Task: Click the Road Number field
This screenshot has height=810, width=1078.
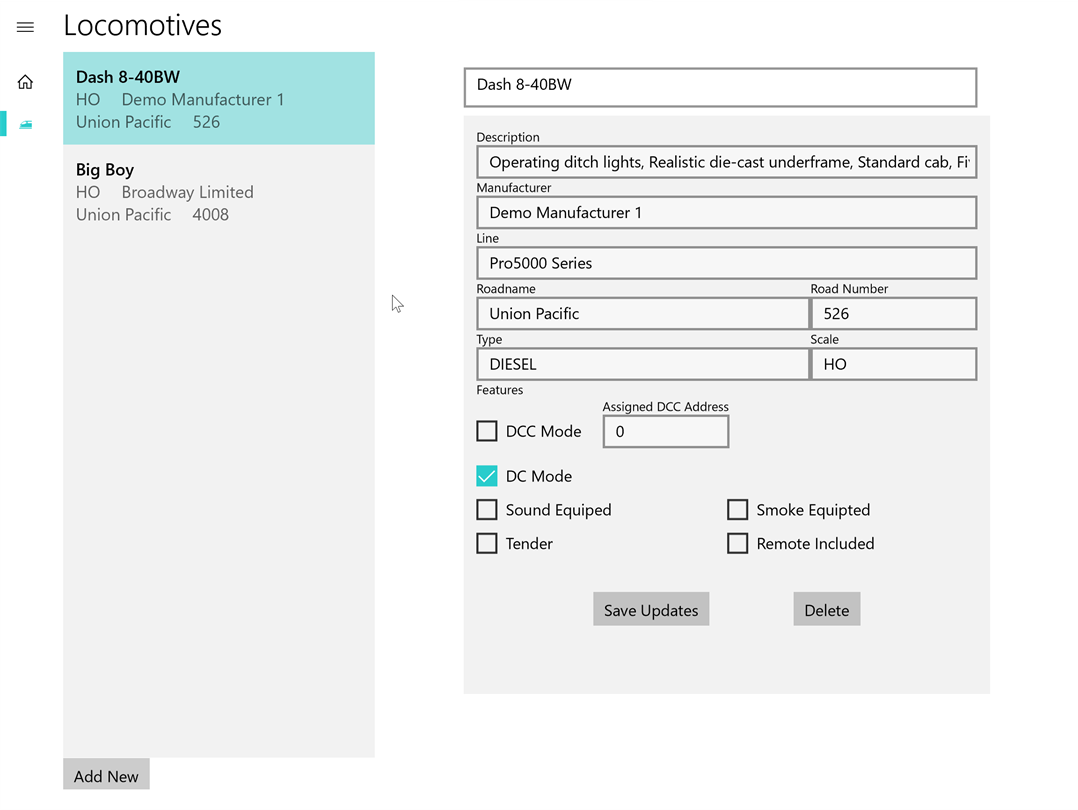Action: pos(892,314)
